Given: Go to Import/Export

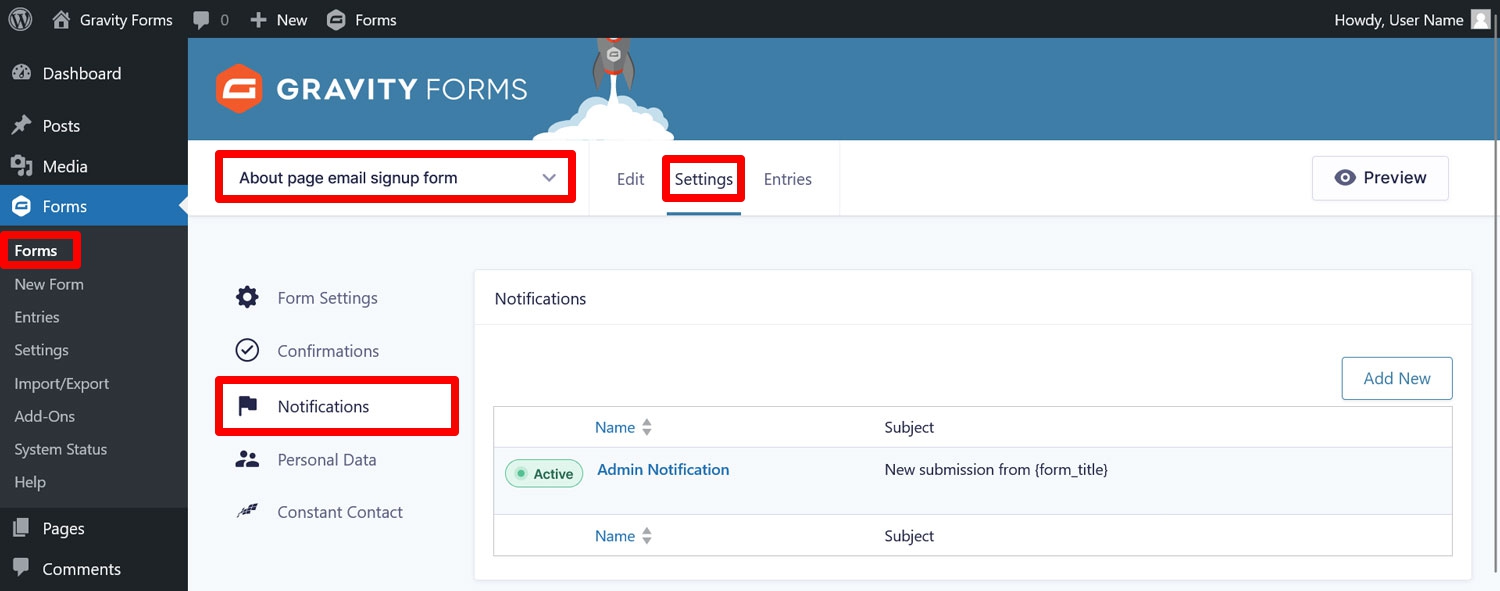Looking at the screenshot, I should pyautogui.click(x=62, y=383).
